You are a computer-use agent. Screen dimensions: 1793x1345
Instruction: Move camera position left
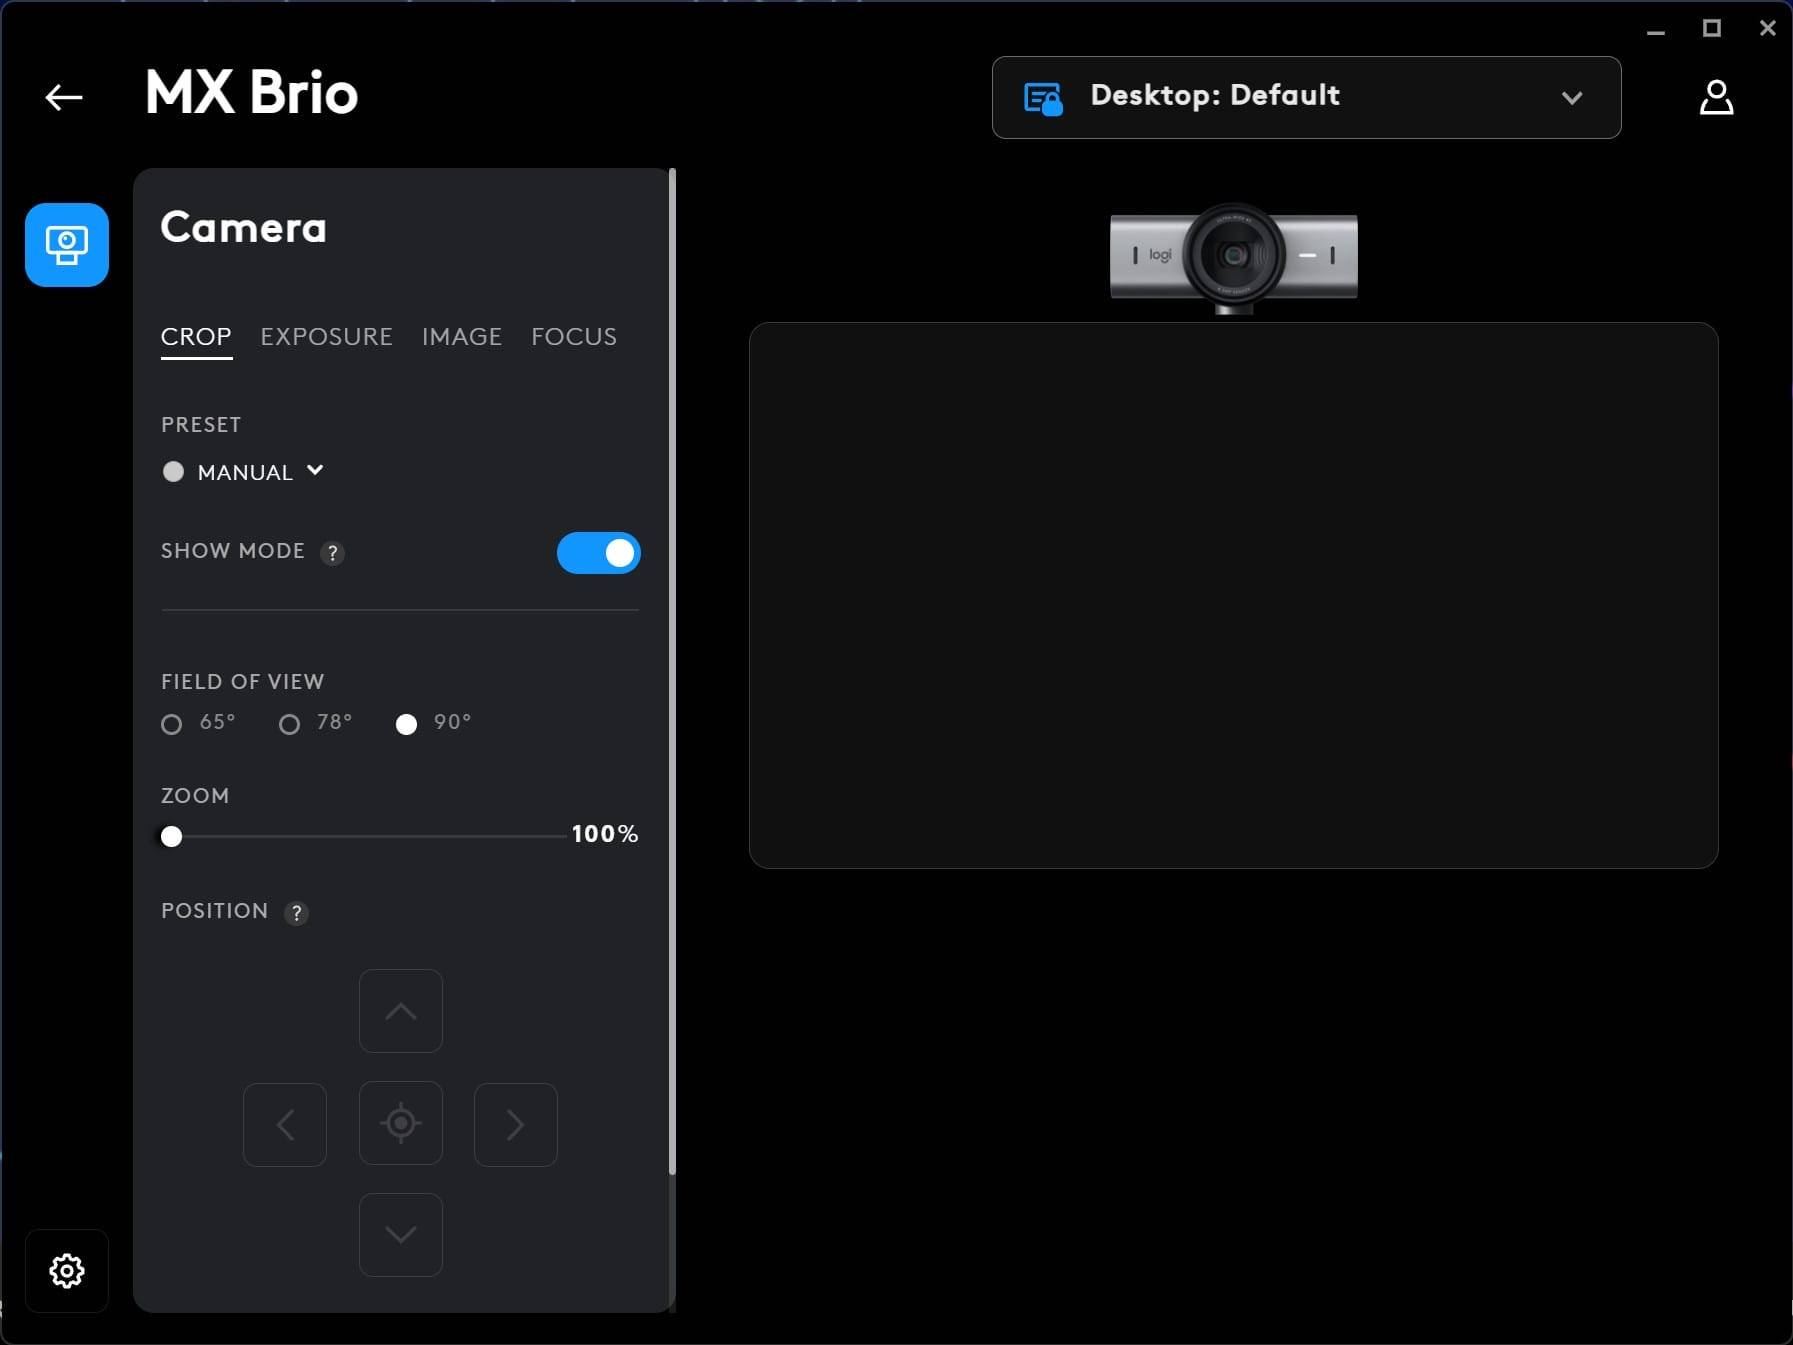[285, 1125]
